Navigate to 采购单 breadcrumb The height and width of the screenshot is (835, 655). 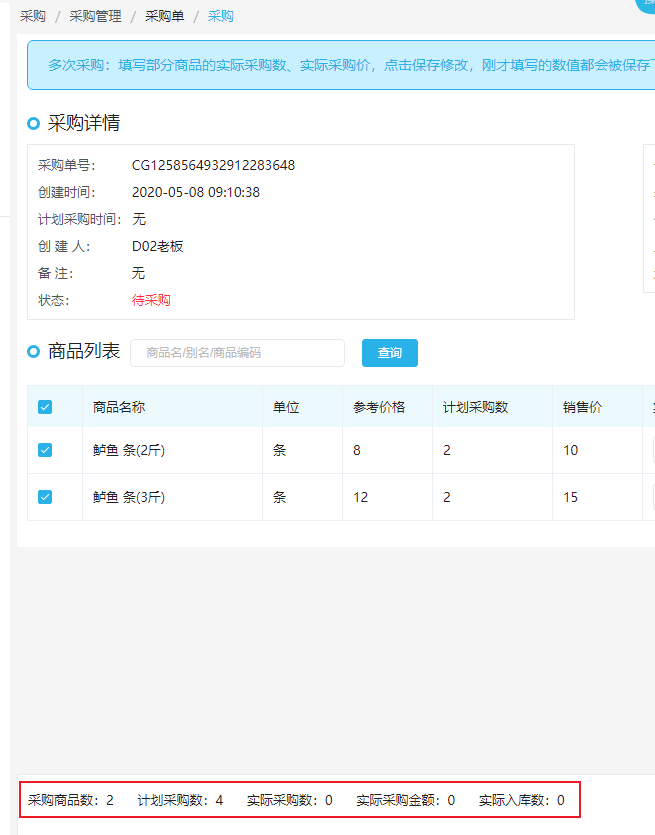pos(165,16)
